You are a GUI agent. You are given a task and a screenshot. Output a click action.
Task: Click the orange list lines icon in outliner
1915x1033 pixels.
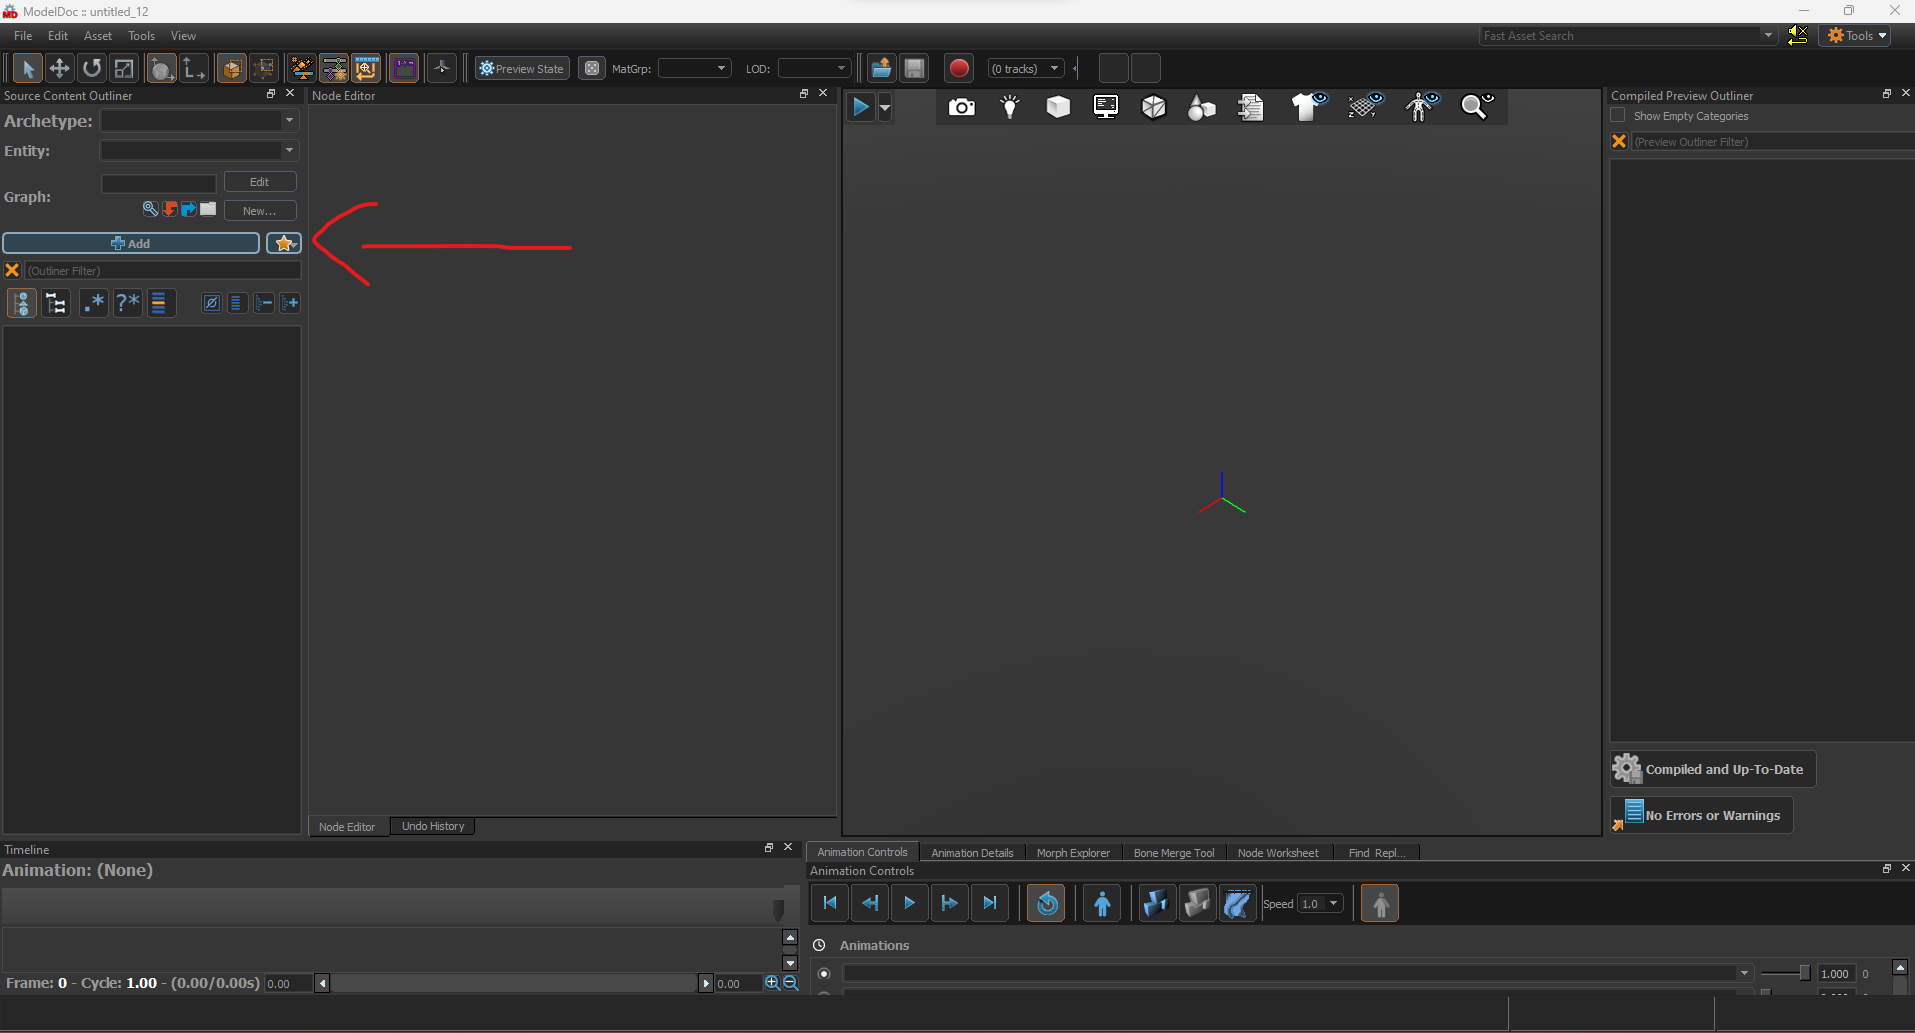tap(159, 303)
